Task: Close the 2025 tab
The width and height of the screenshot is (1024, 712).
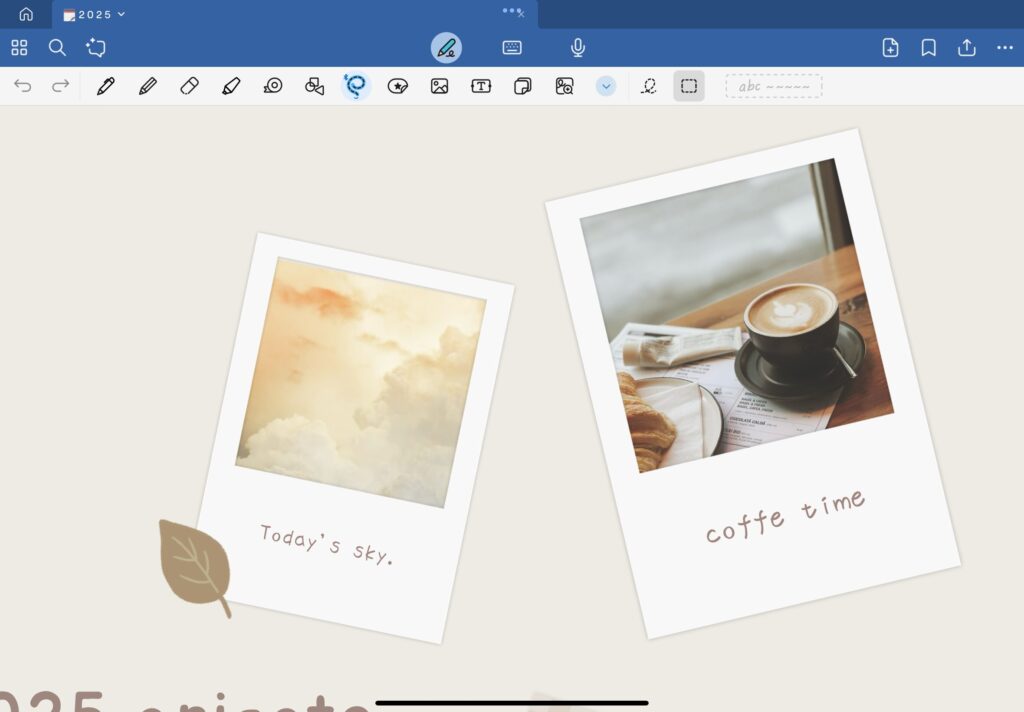Action: point(520,14)
